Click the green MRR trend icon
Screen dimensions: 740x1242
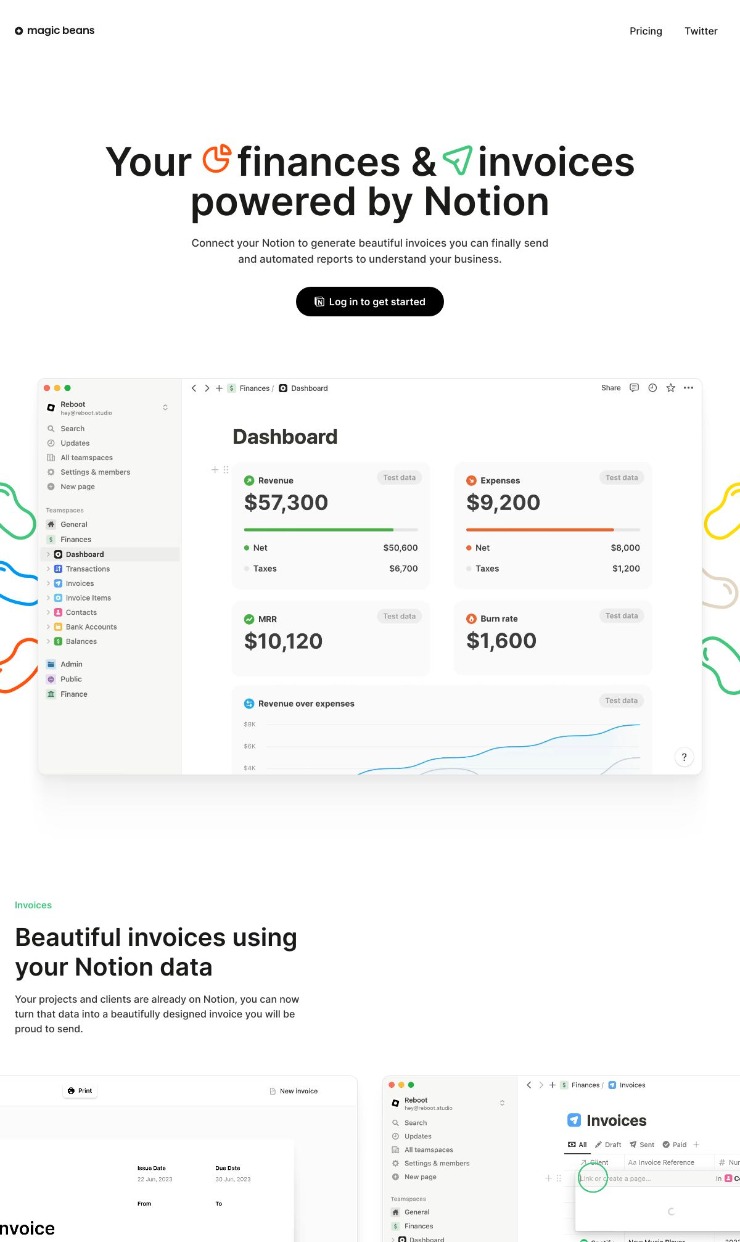(x=249, y=619)
